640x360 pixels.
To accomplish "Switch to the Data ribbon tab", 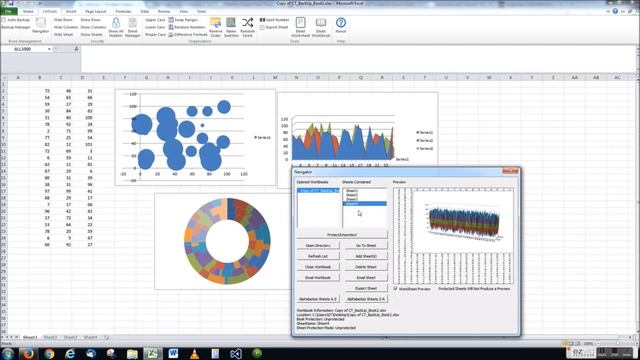I will pyautogui.click(x=144, y=11).
